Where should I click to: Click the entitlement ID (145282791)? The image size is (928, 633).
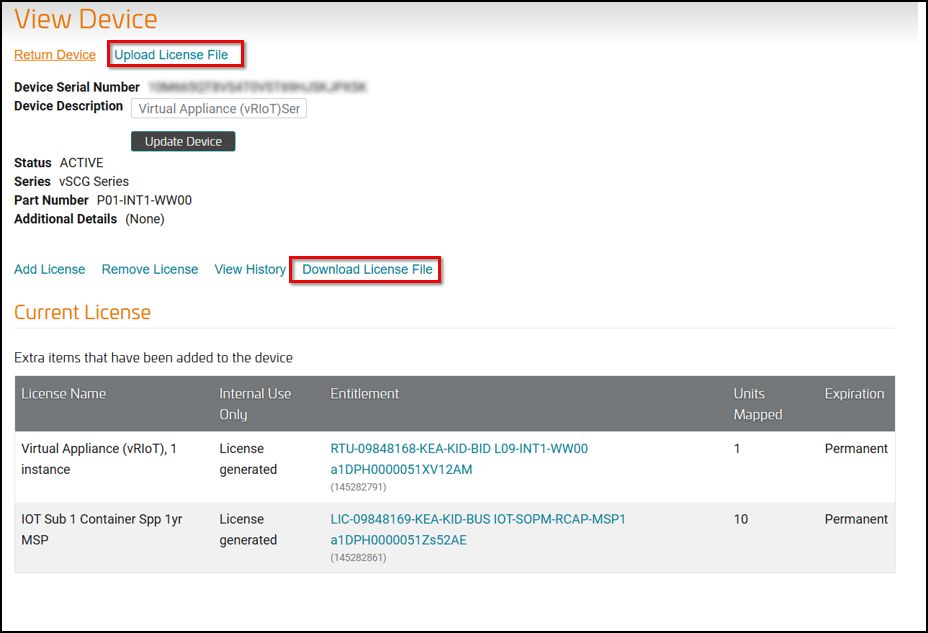(x=358, y=487)
